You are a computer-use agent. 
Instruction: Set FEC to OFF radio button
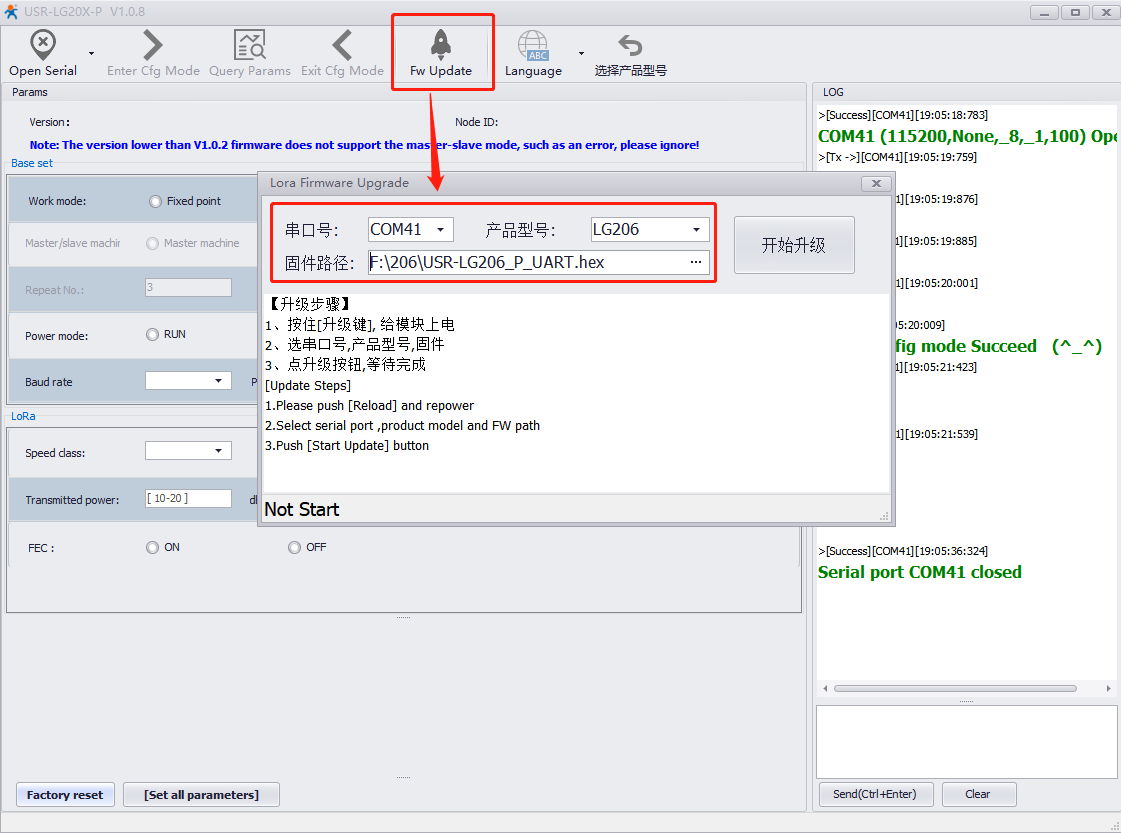[x=294, y=547]
